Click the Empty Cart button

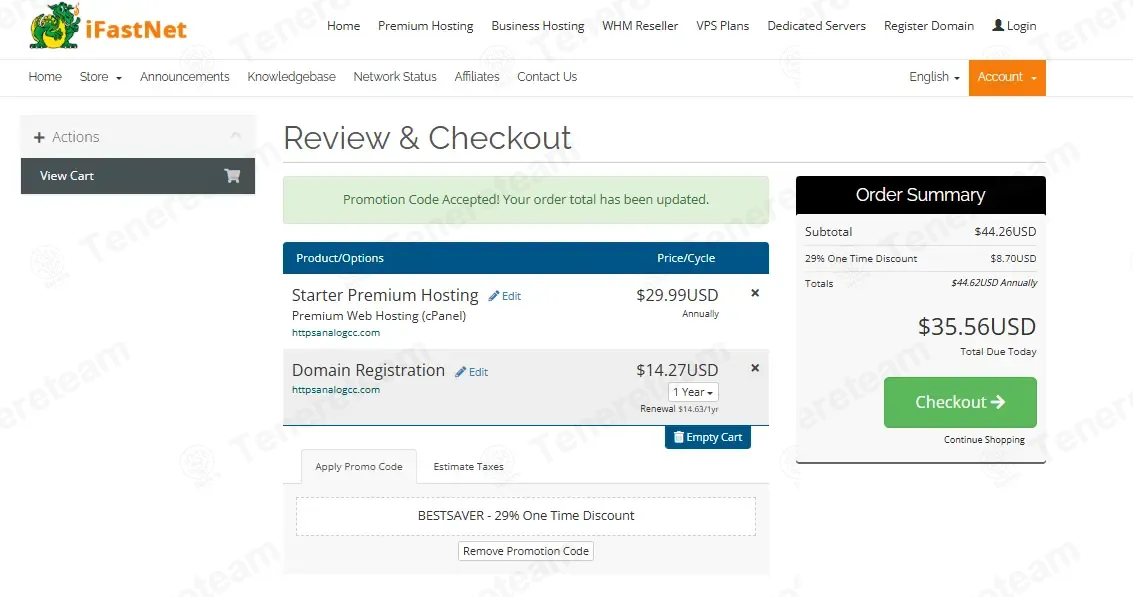707,437
